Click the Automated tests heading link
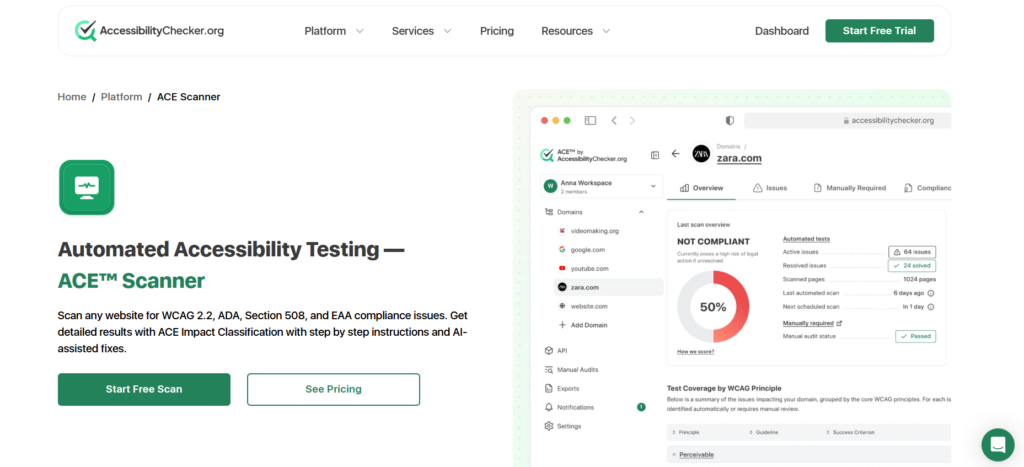This screenshot has width=1024, height=467. click(x=806, y=239)
